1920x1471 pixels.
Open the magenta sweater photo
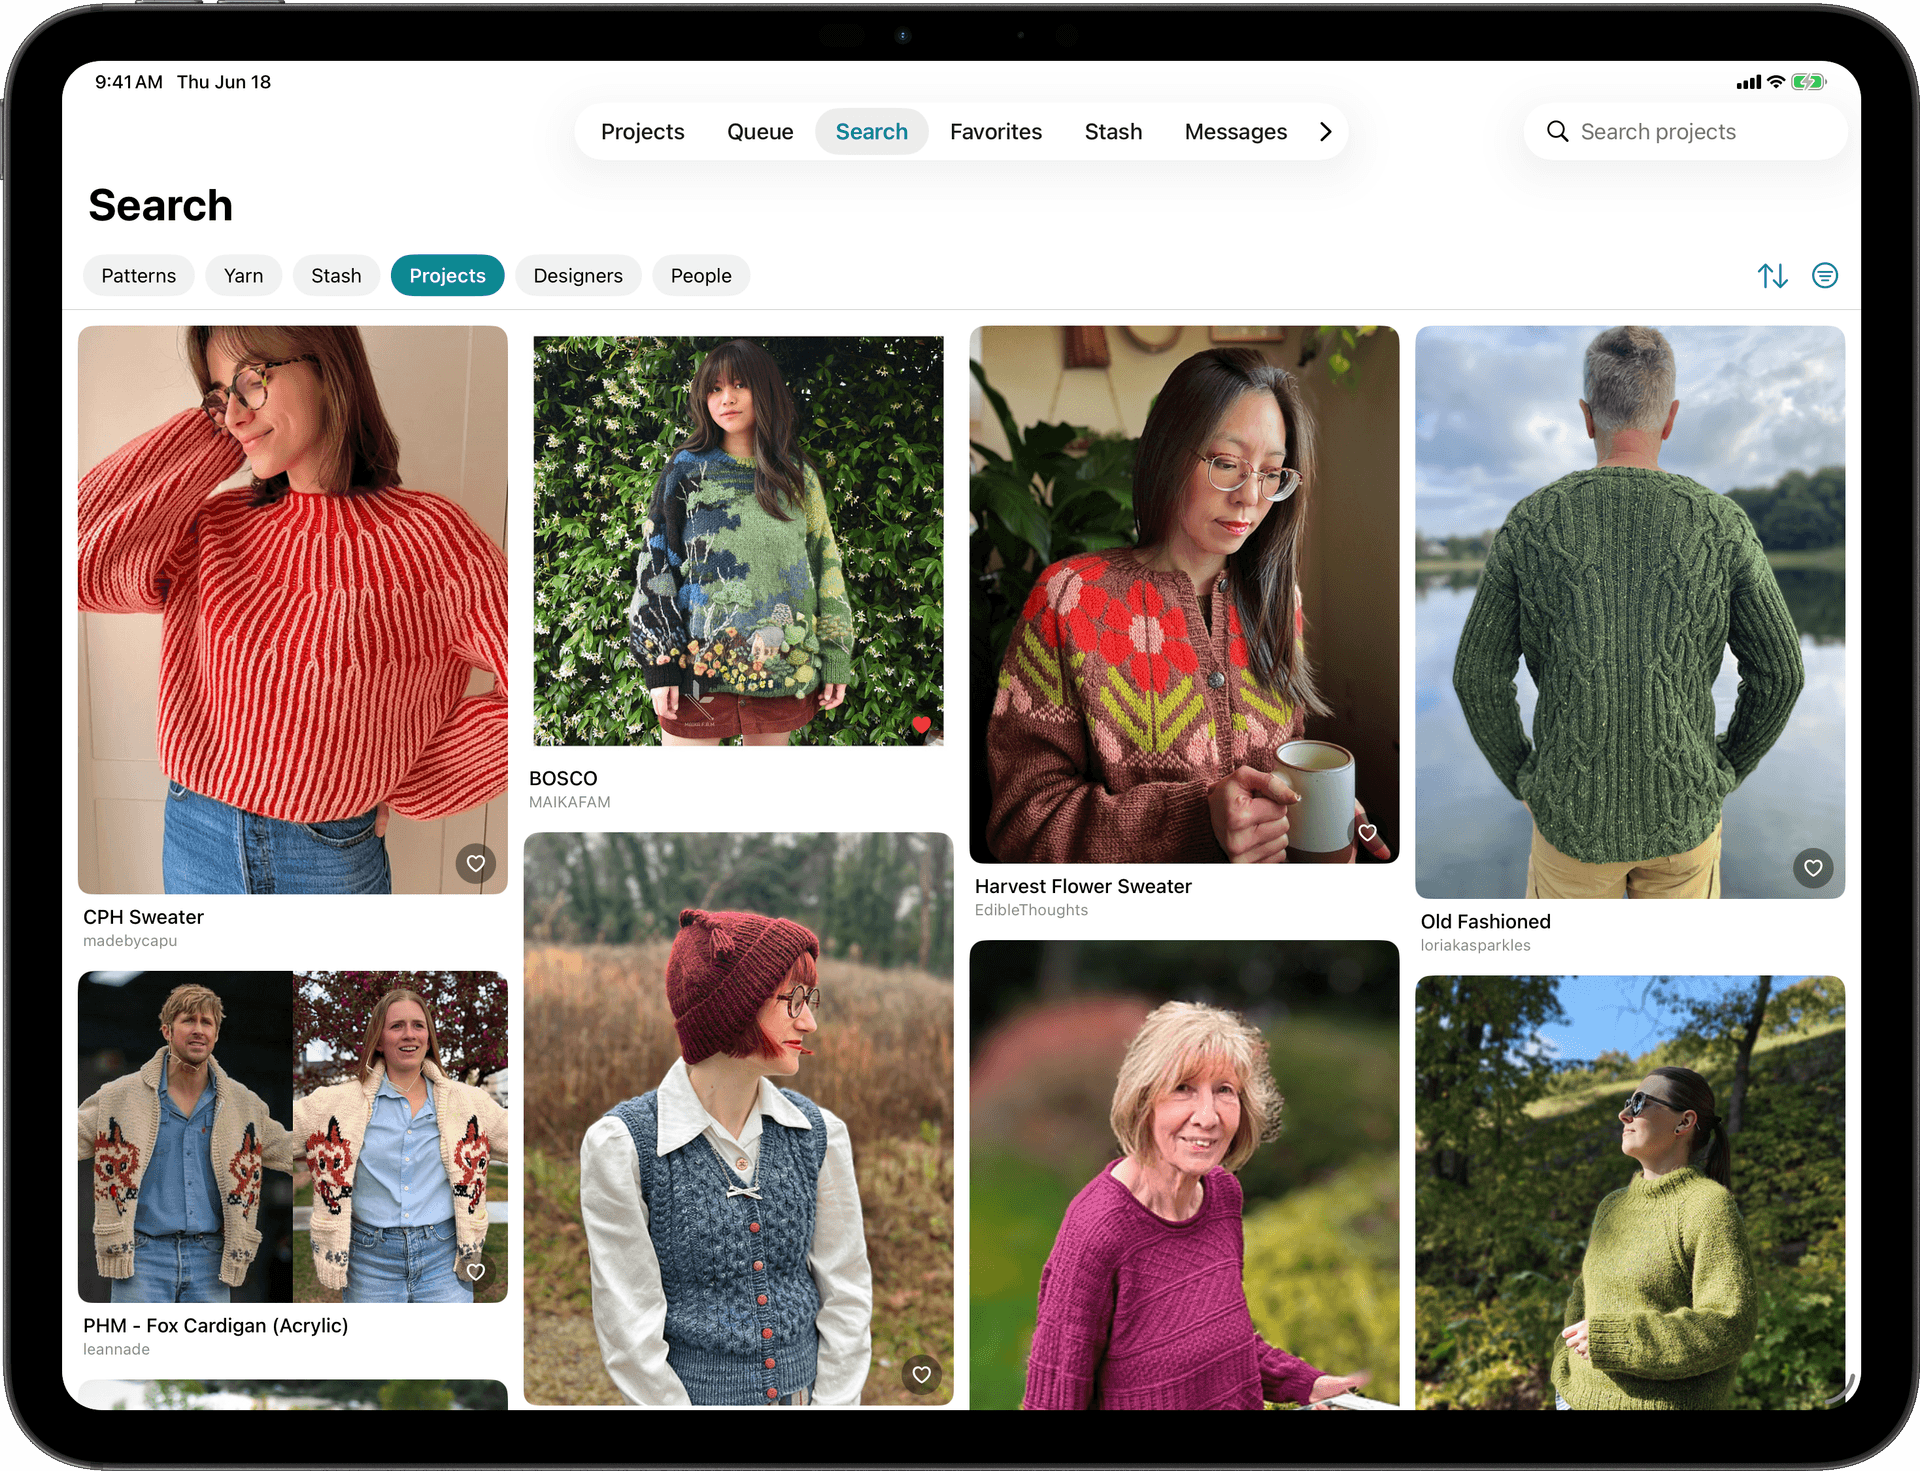coord(1184,1175)
